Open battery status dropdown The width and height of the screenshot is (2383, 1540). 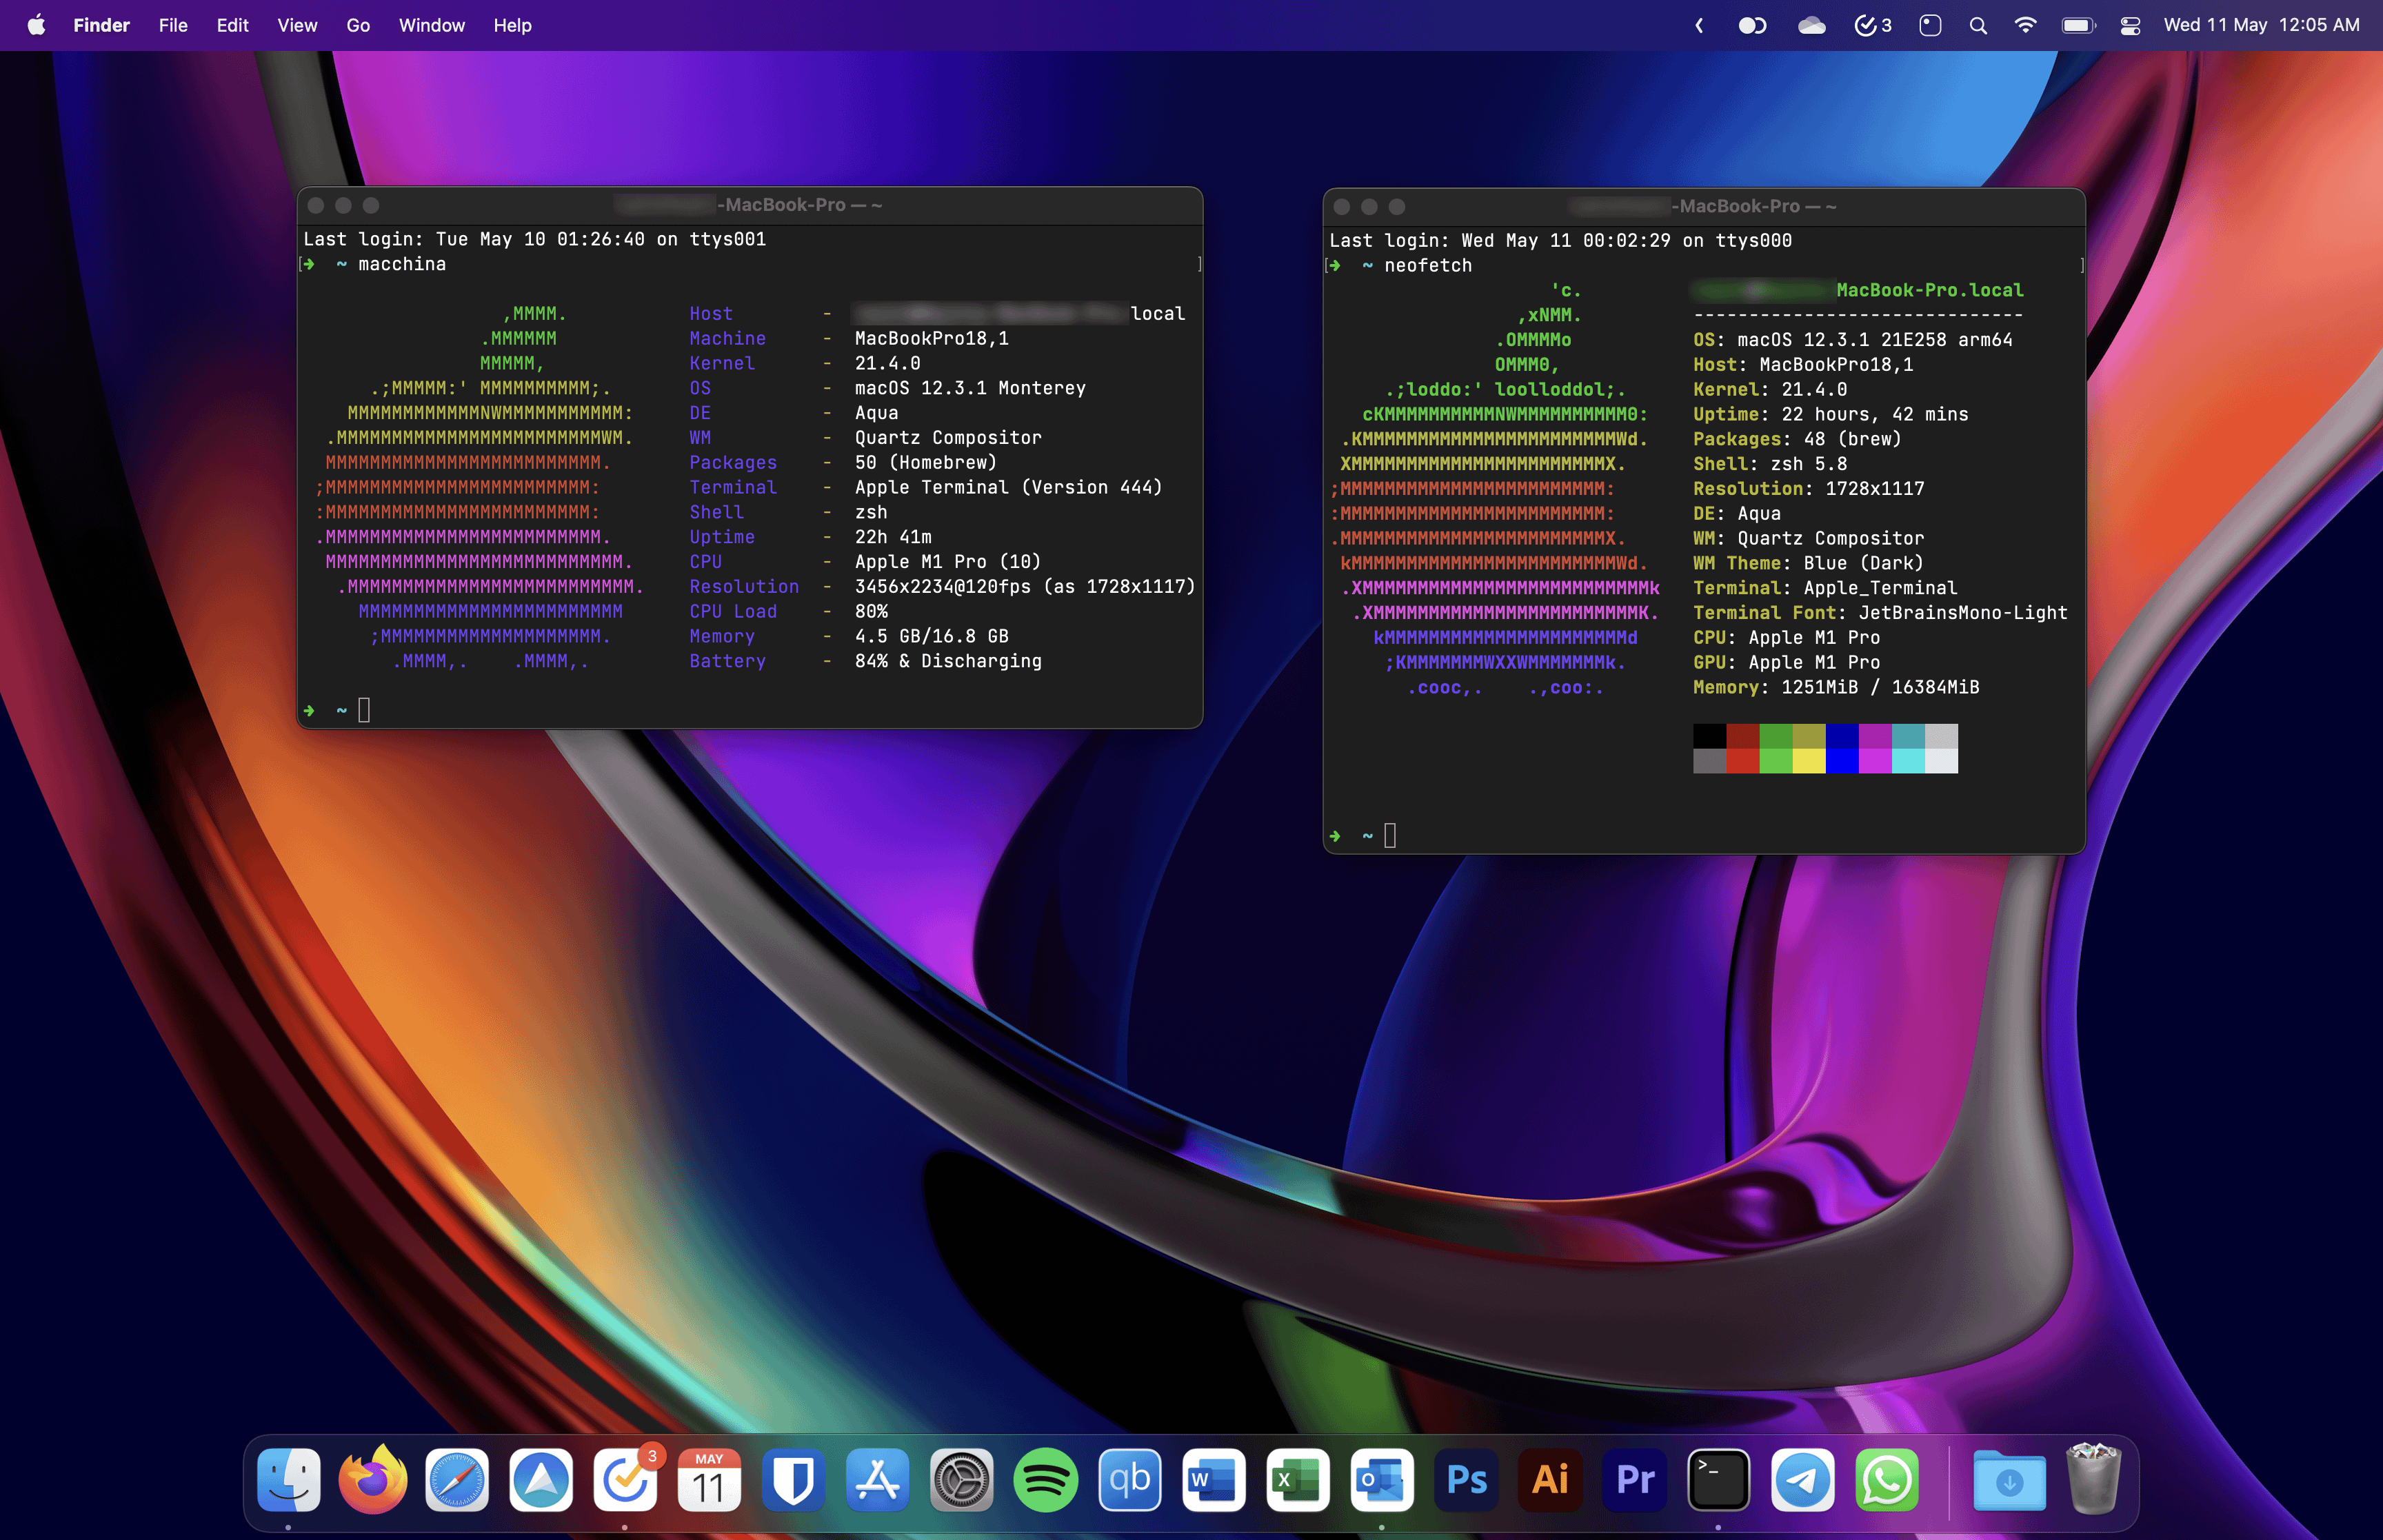pos(2078,26)
